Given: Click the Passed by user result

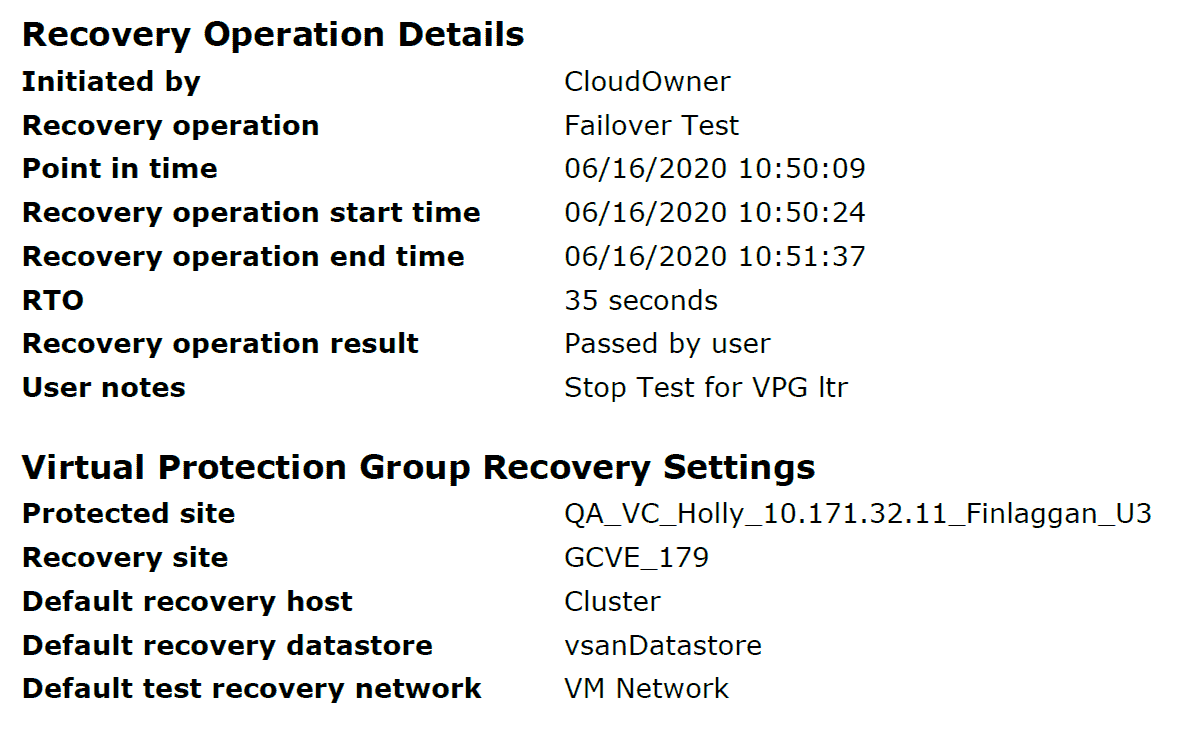Looking at the screenshot, I should (x=667, y=344).
